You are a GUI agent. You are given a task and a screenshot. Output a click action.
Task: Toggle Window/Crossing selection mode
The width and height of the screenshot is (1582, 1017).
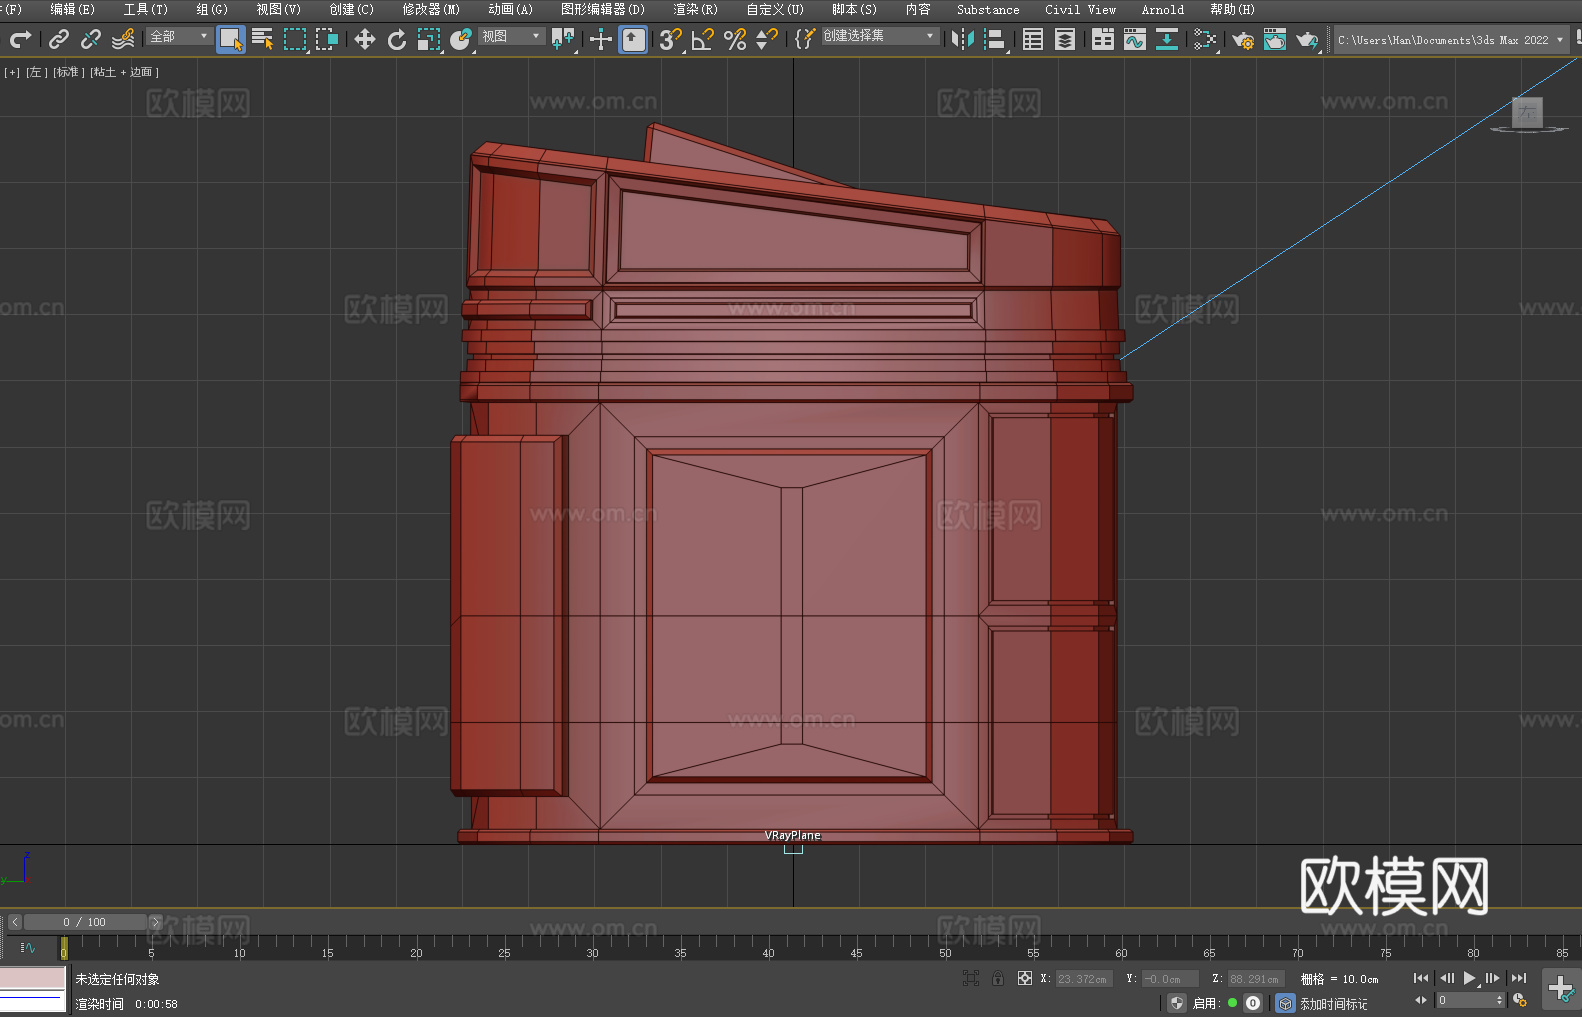pyautogui.click(x=327, y=39)
